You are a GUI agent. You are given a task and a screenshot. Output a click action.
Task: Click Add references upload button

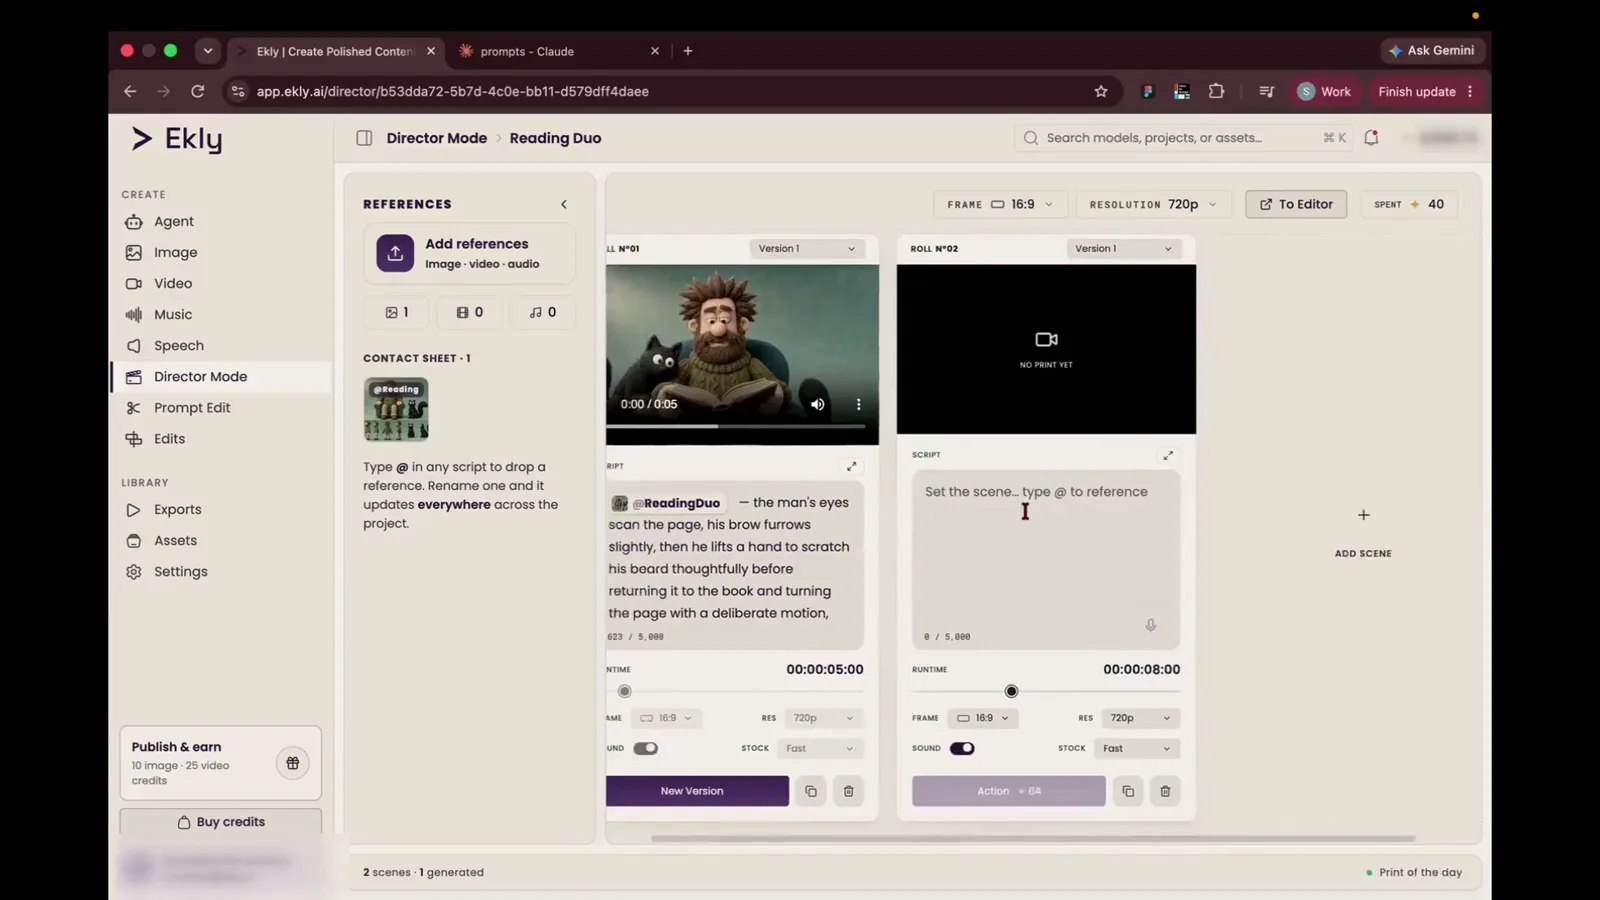(x=469, y=253)
